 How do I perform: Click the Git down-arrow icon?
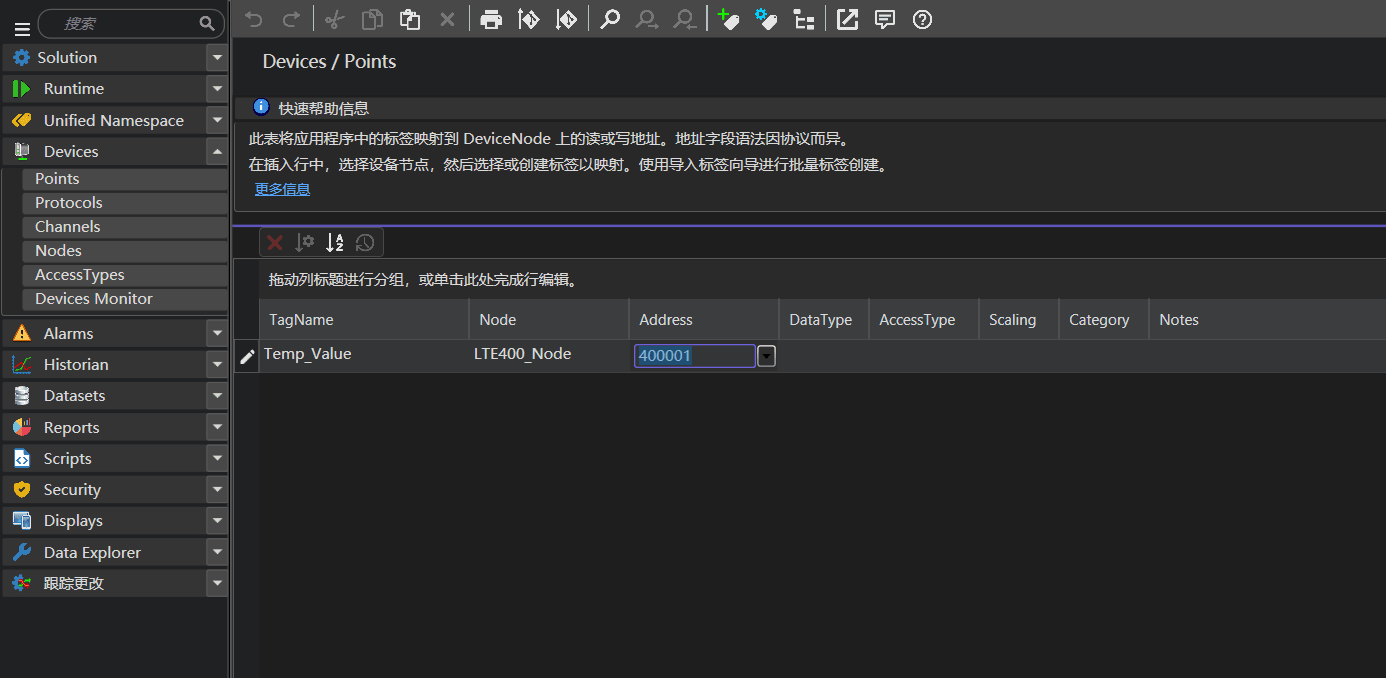click(x=566, y=19)
